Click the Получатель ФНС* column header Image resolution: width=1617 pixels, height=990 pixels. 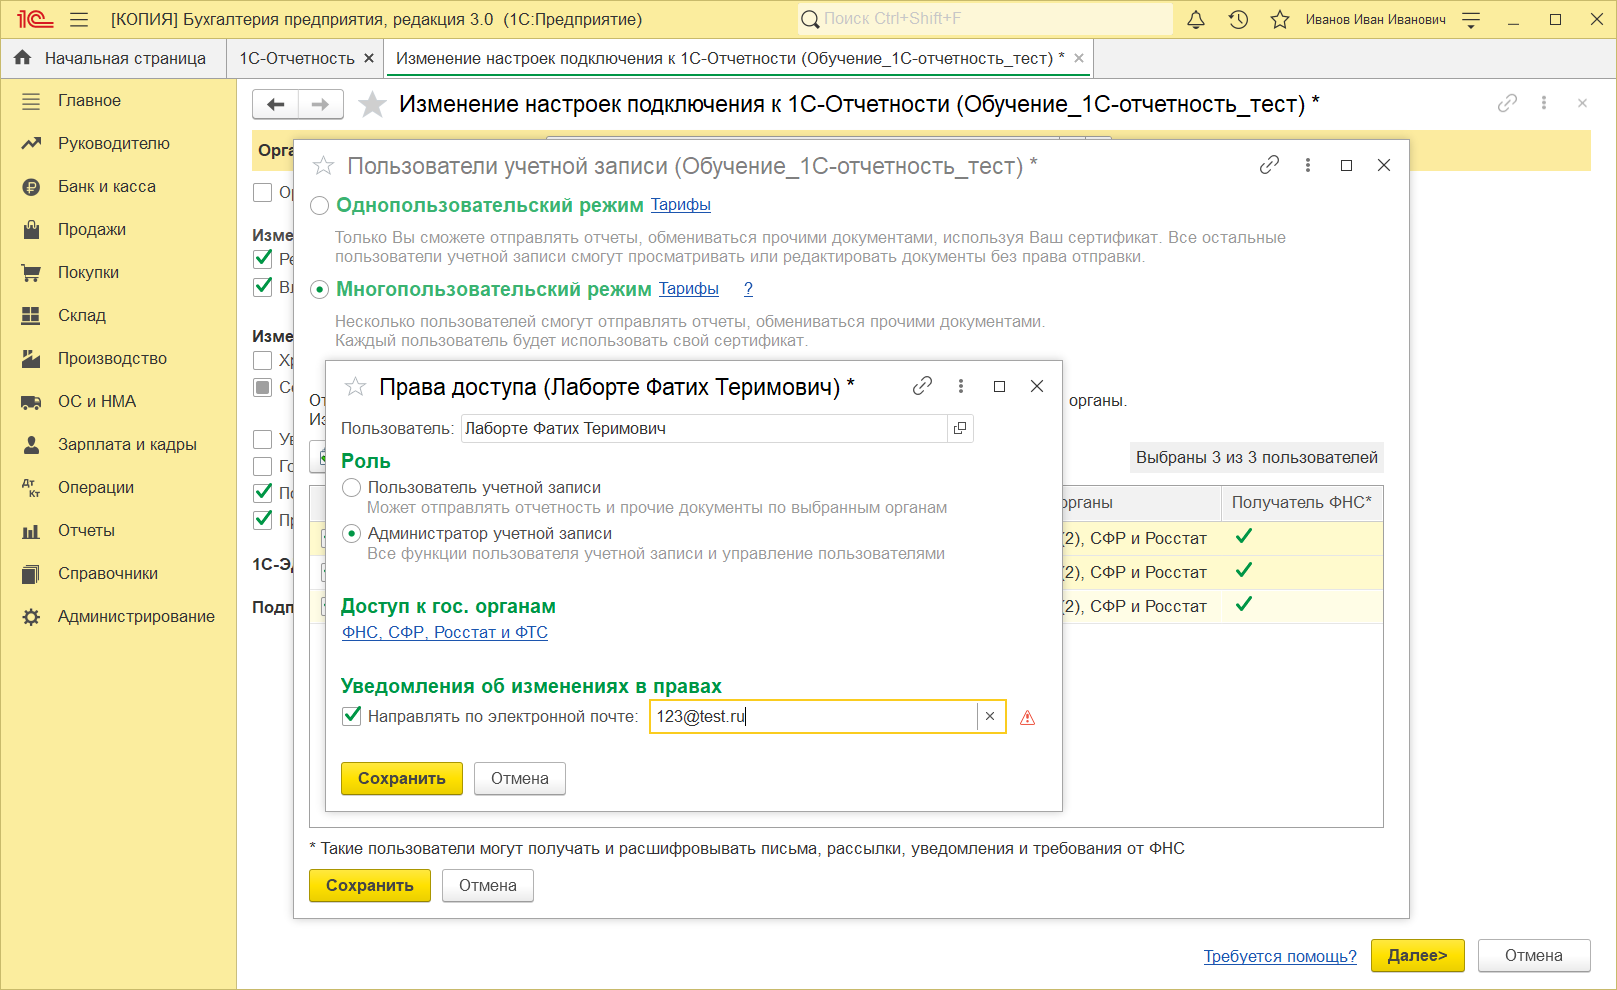point(1302,503)
